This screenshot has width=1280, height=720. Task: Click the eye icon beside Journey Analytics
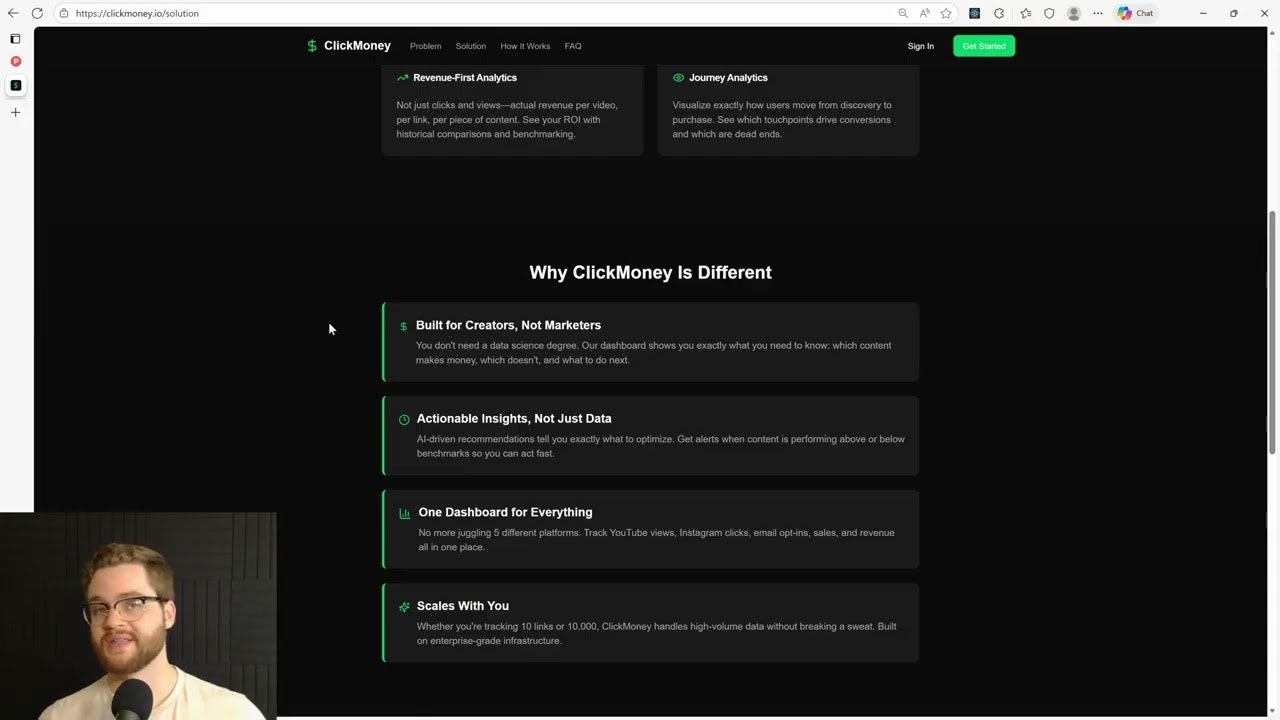pyautogui.click(x=678, y=77)
